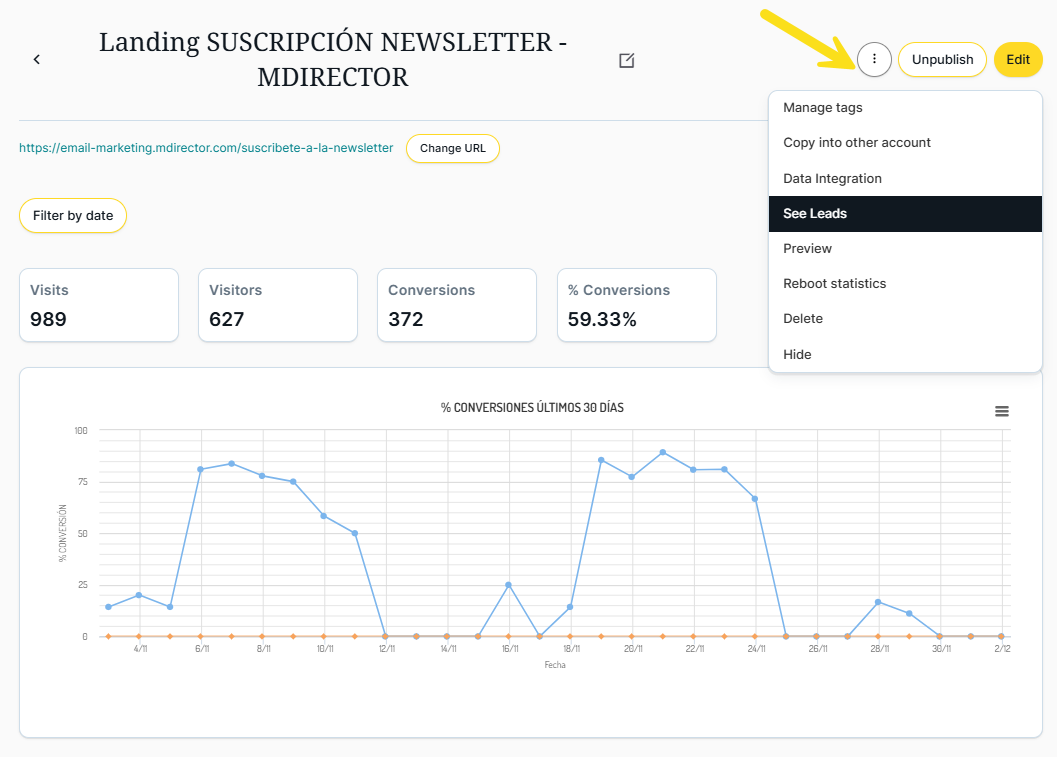Open the three-dot options menu
Screen dimensions: 1057x757
[874, 60]
